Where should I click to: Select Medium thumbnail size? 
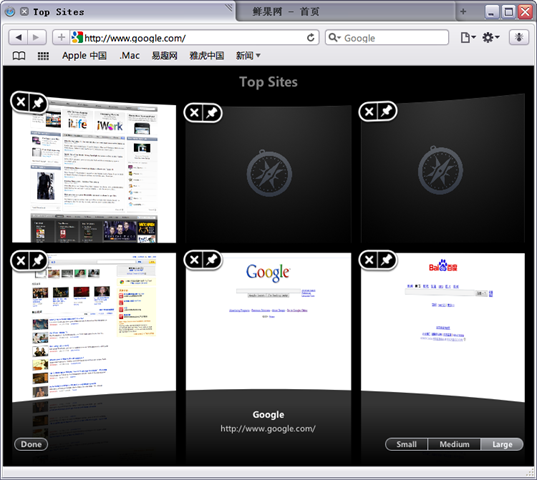pyautogui.click(x=454, y=444)
